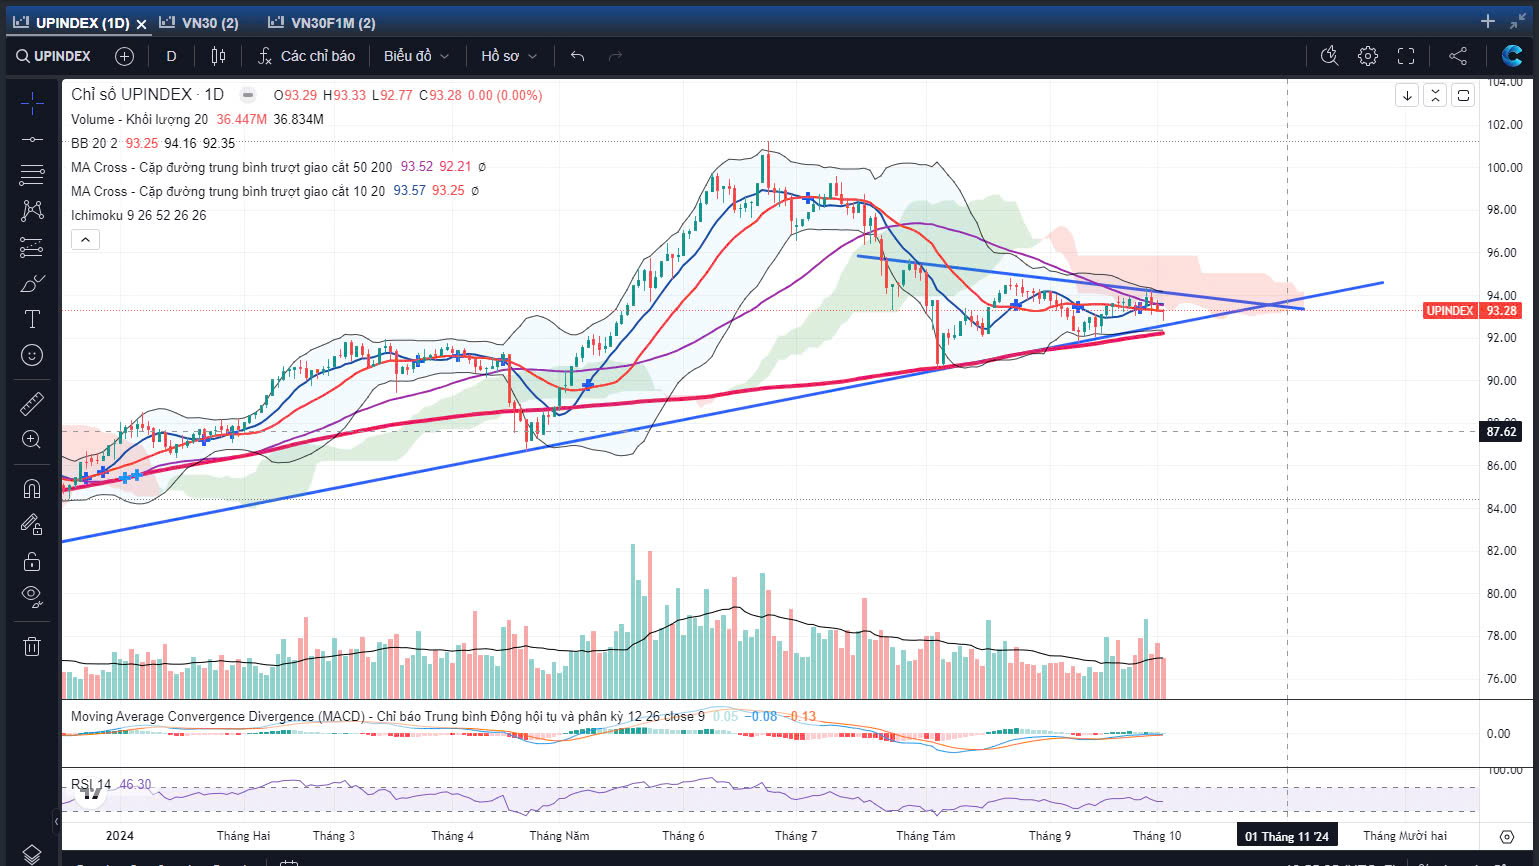Click the 87.62 price axis marker

(1501, 432)
